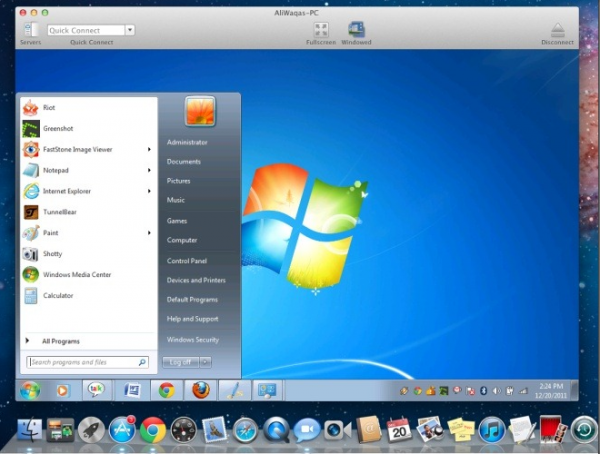Viewport: 600px width, 454px height.
Task: Open the Servers list icon
Action: point(30,29)
